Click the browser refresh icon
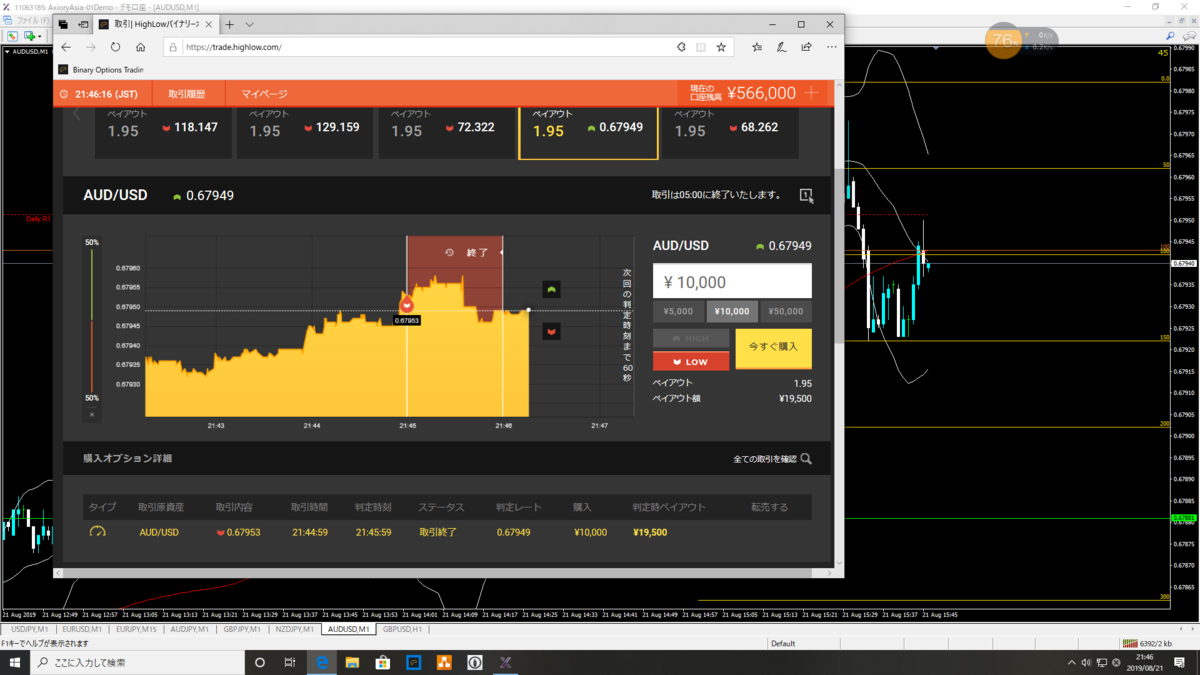1200x675 pixels. (x=115, y=47)
